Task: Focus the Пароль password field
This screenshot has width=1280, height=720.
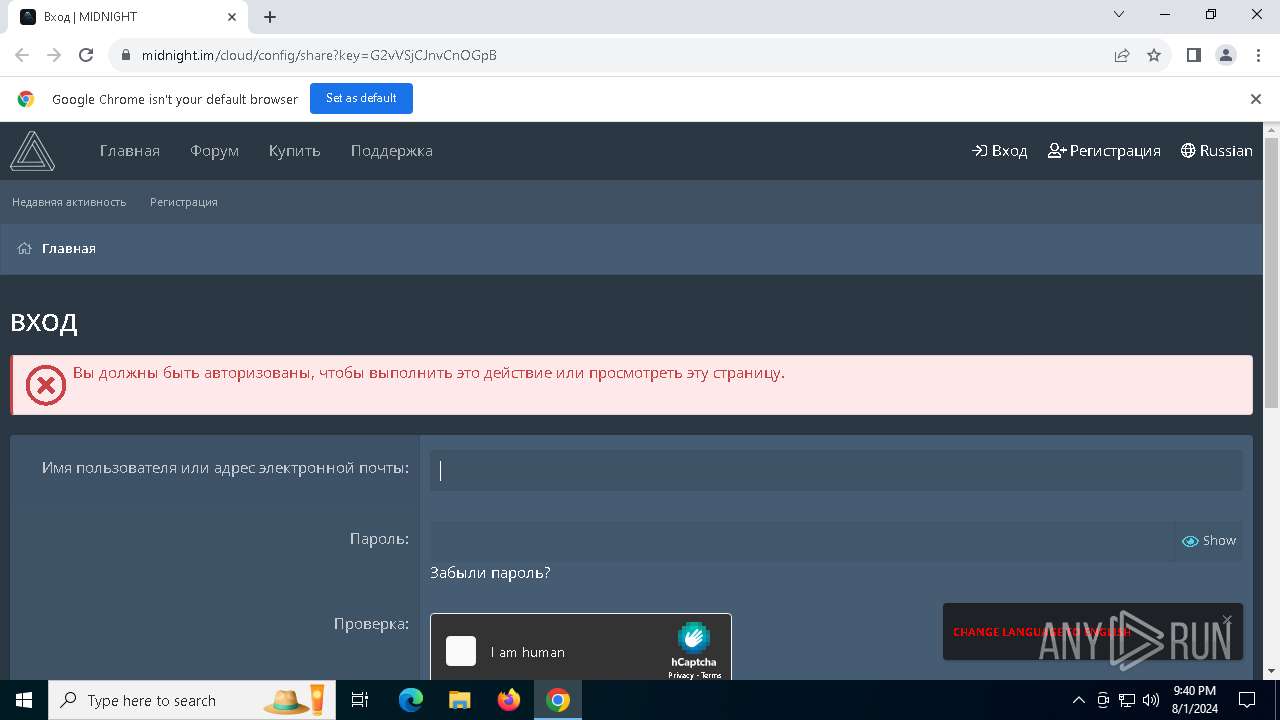Action: tap(802, 540)
